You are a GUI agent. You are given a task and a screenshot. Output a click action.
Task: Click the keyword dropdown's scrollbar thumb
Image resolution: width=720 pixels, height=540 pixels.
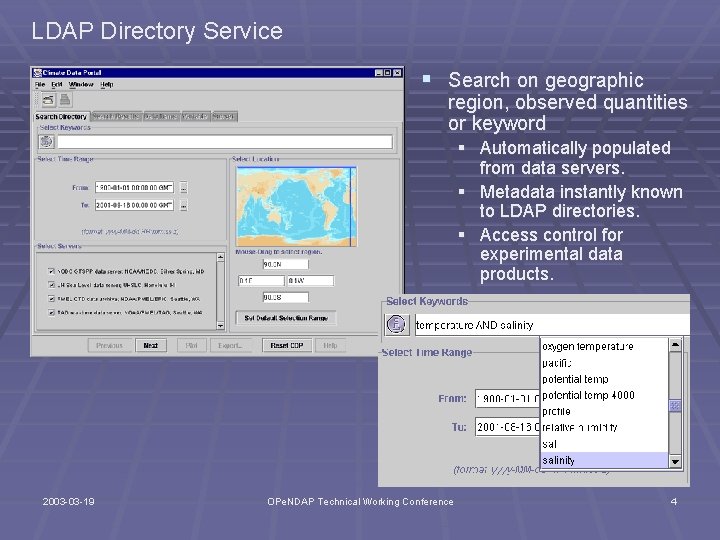point(675,405)
